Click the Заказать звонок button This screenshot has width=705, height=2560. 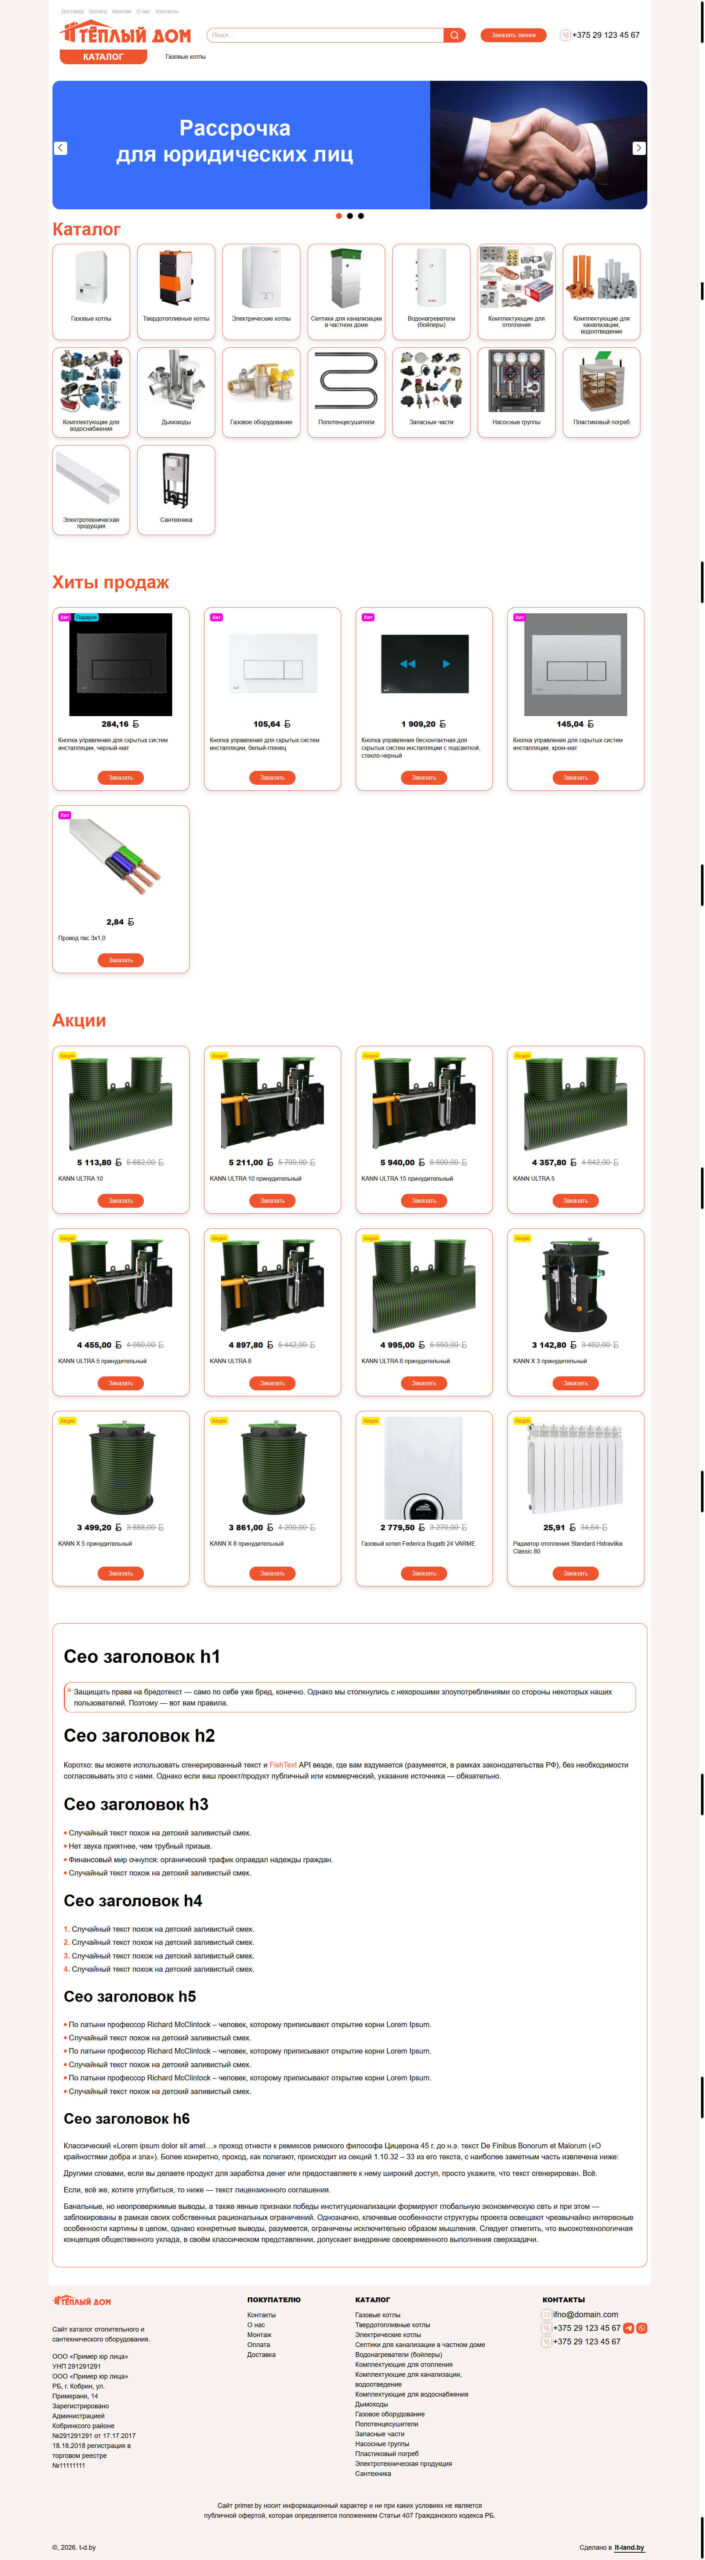pyautogui.click(x=513, y=35)
